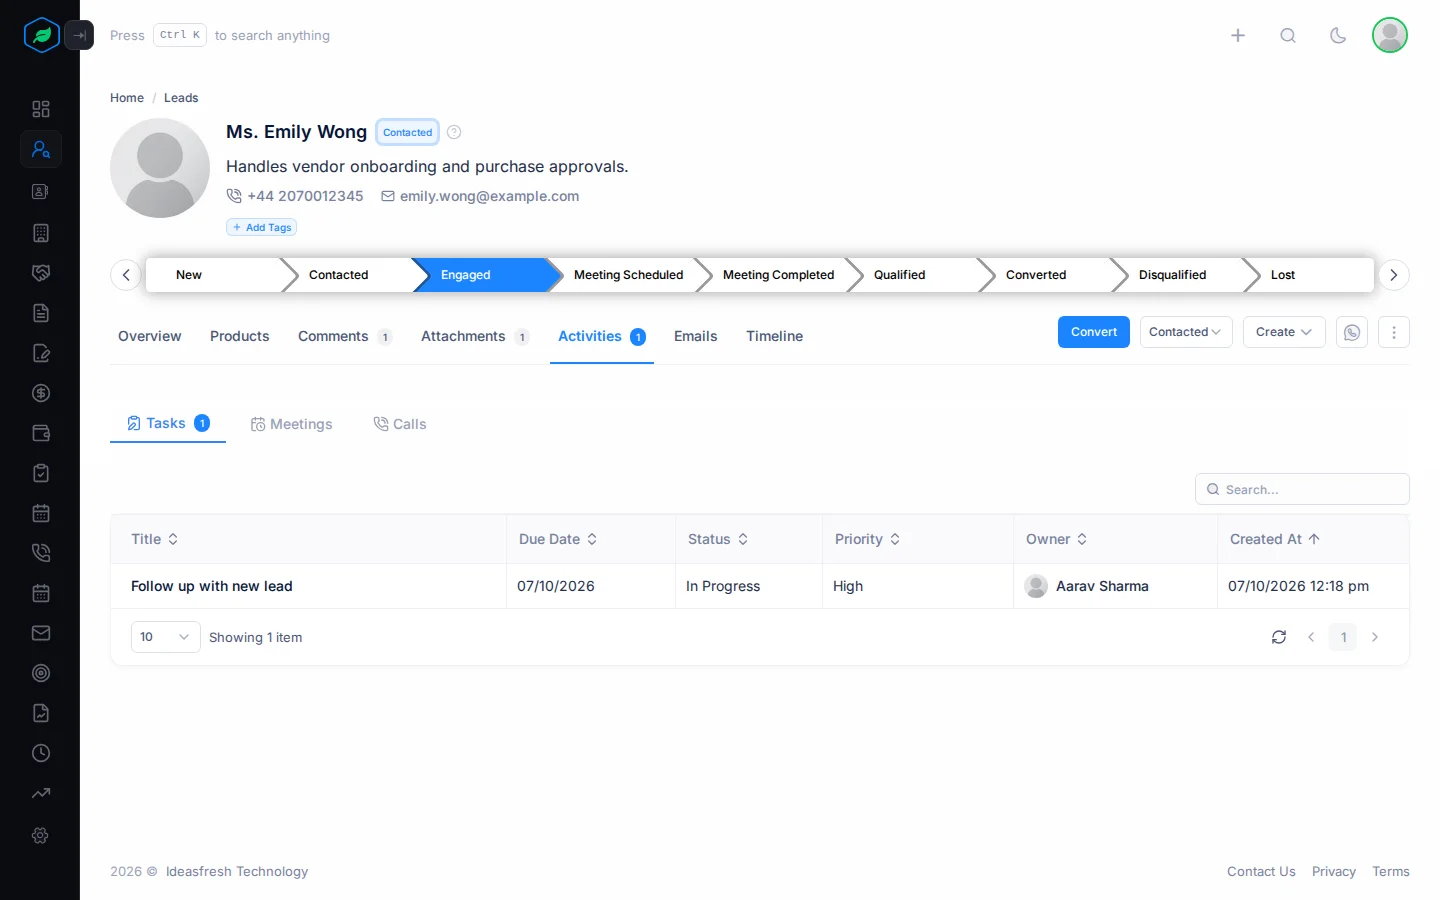Open the phone calls icon in sidebar
1440x900 pixels.
[x=41, y=553]
